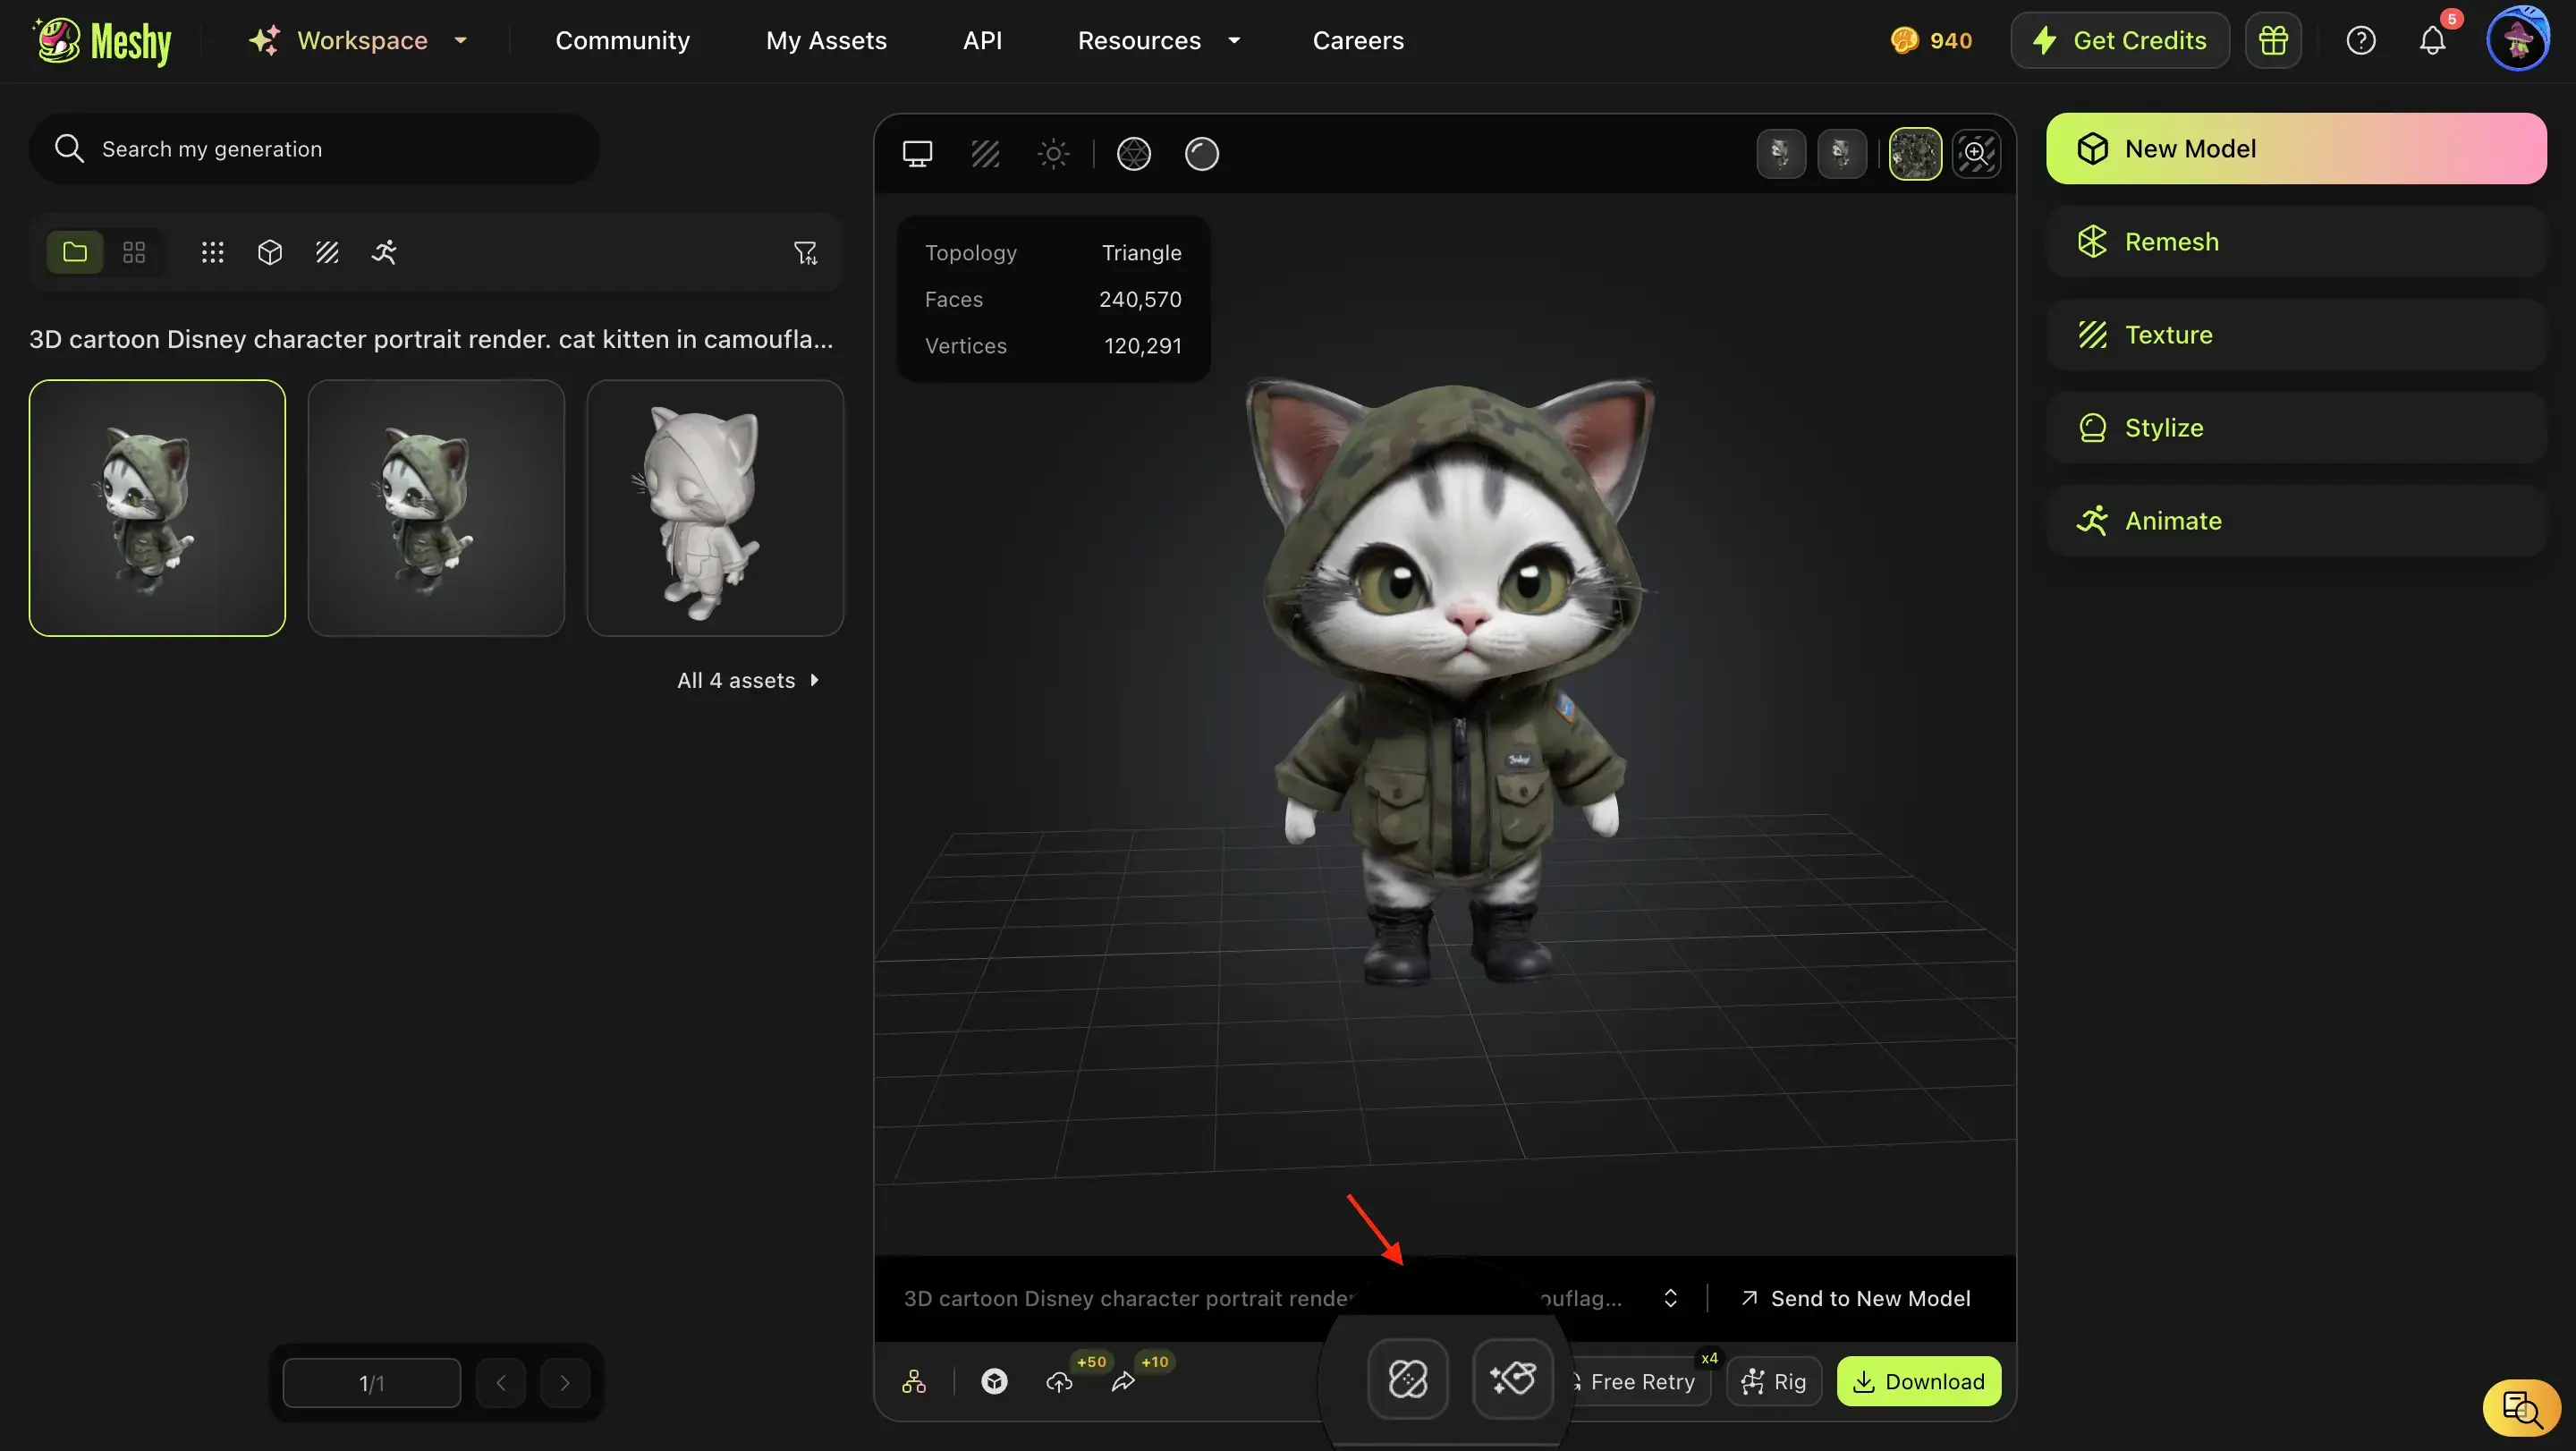
Task: Toggle the camouflage texture preview thumbnail
Action: (1915, 154)
